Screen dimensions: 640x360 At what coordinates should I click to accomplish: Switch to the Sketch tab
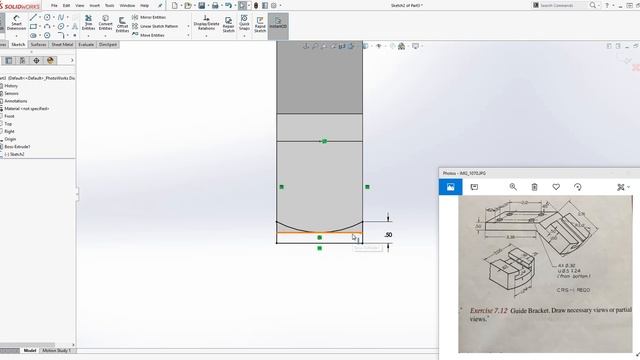point(18,44)
